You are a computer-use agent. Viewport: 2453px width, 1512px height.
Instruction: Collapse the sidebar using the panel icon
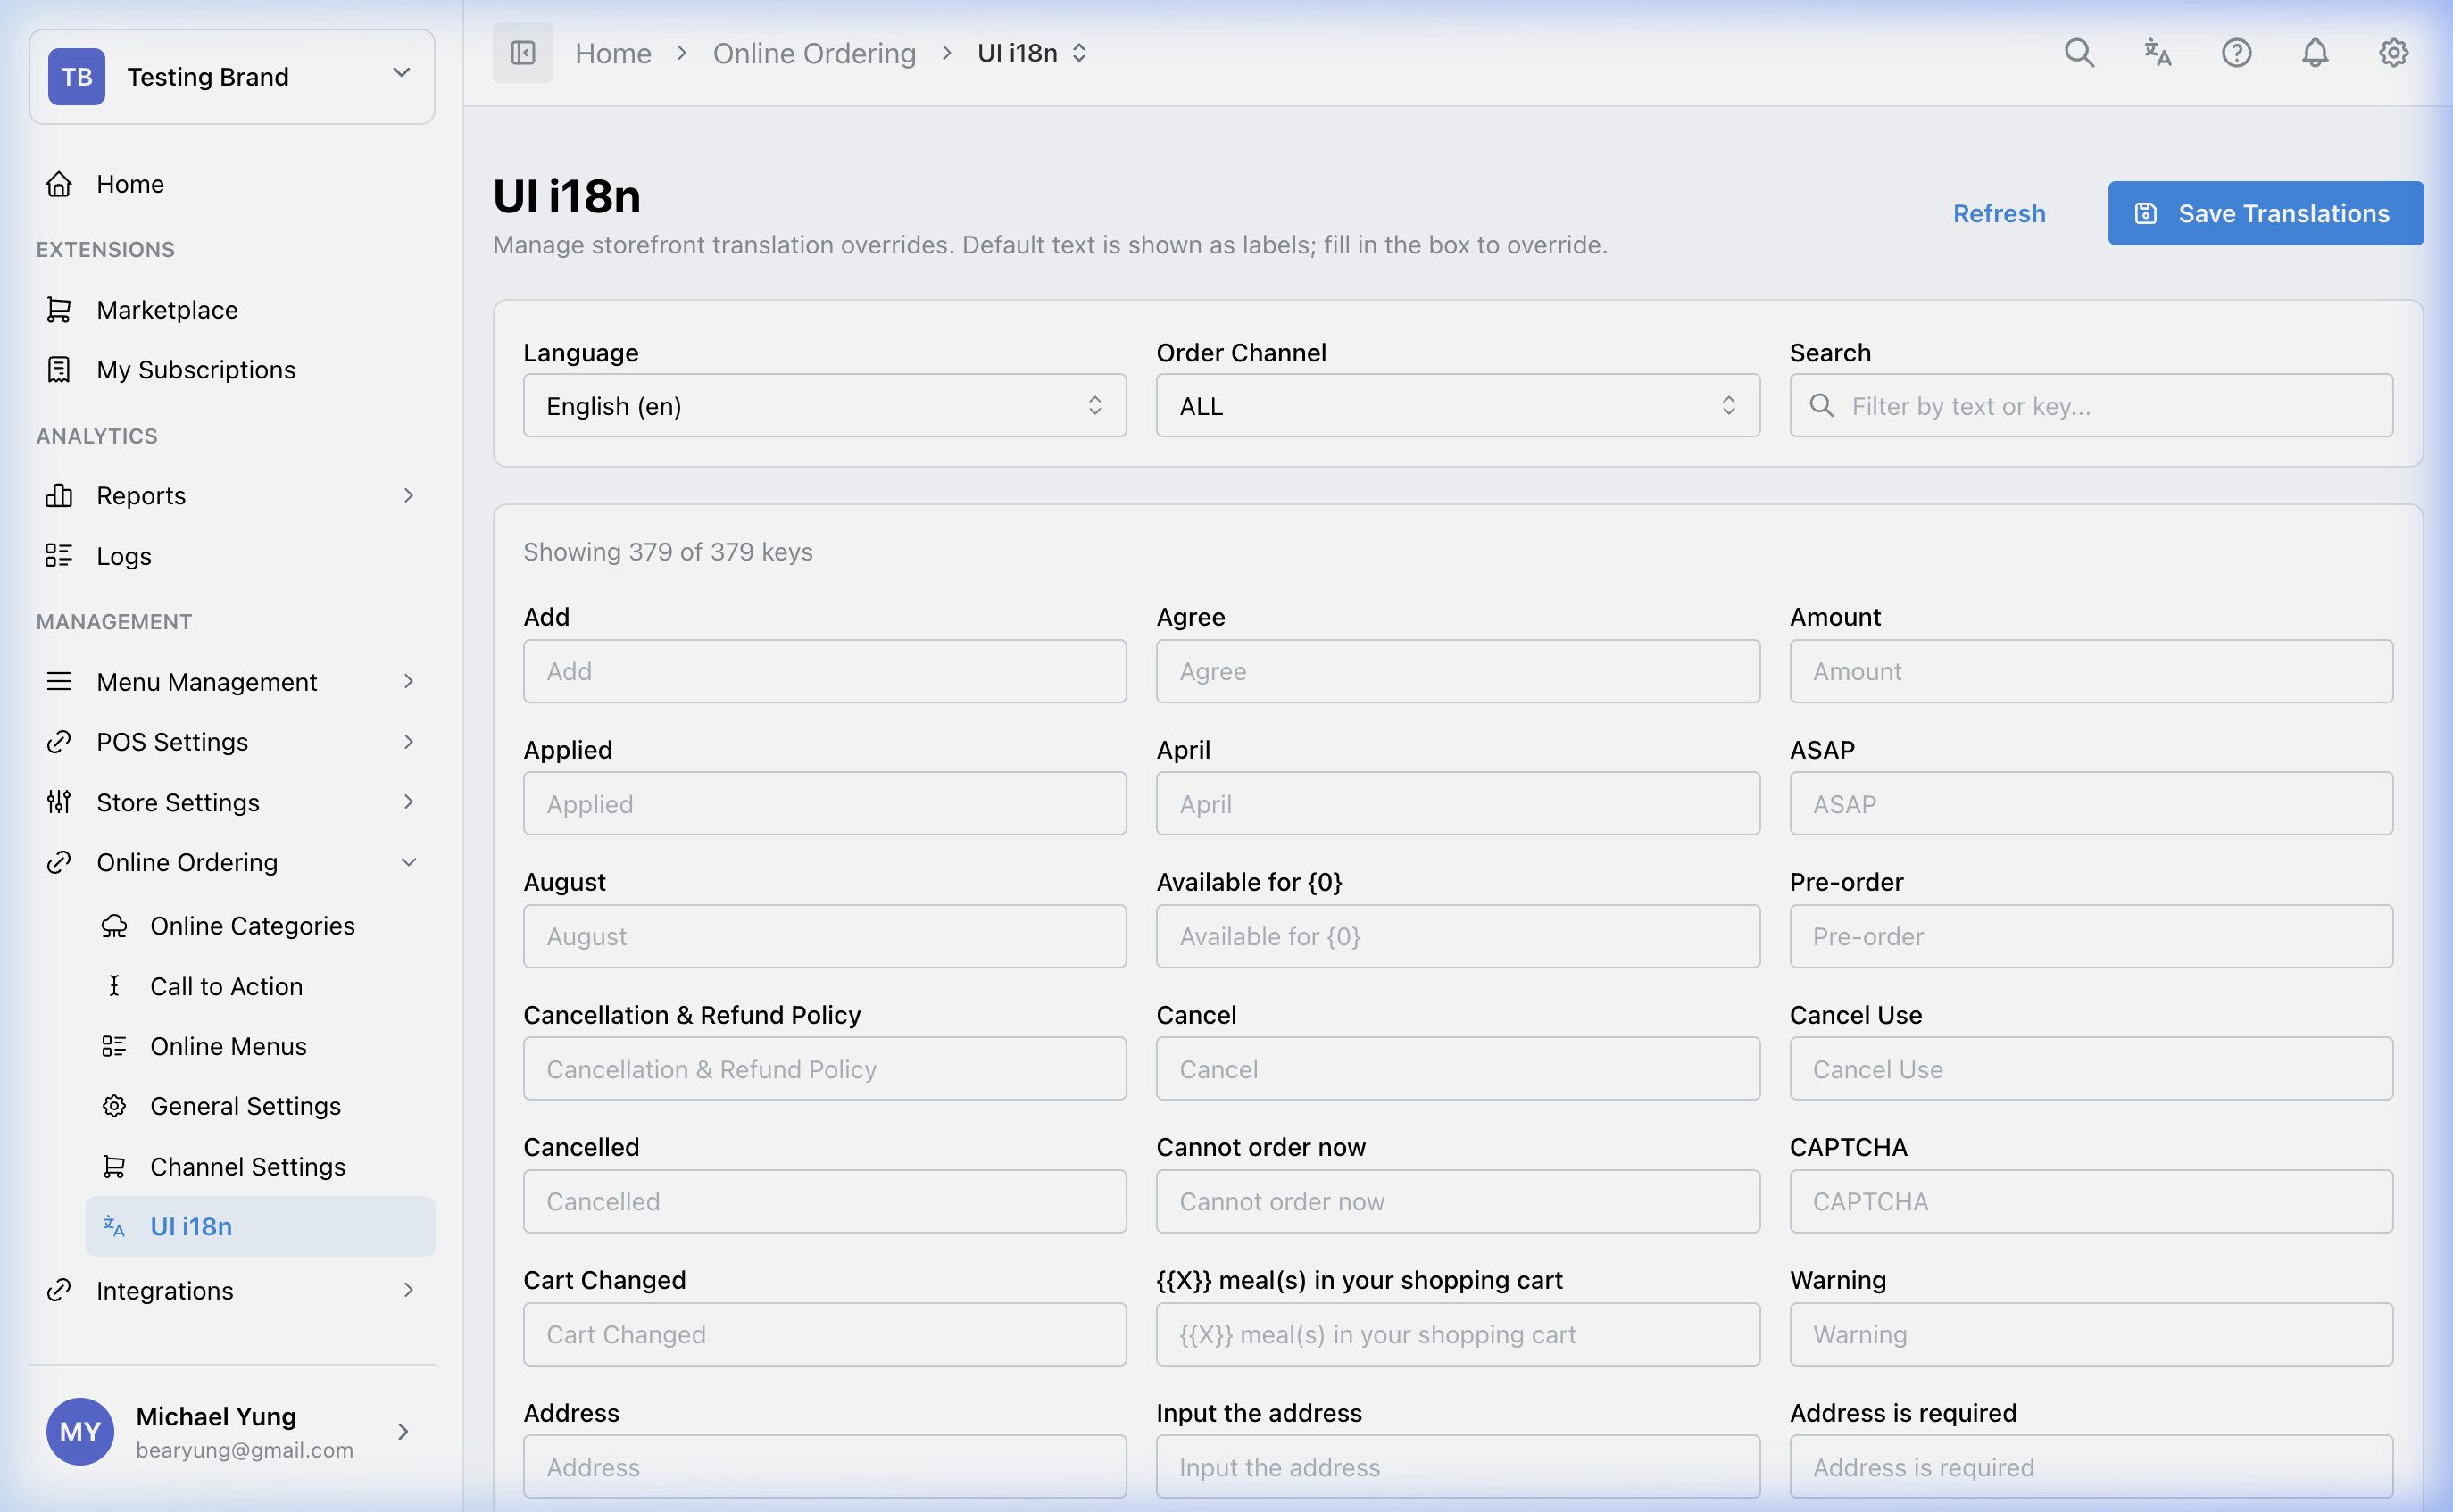522,52
